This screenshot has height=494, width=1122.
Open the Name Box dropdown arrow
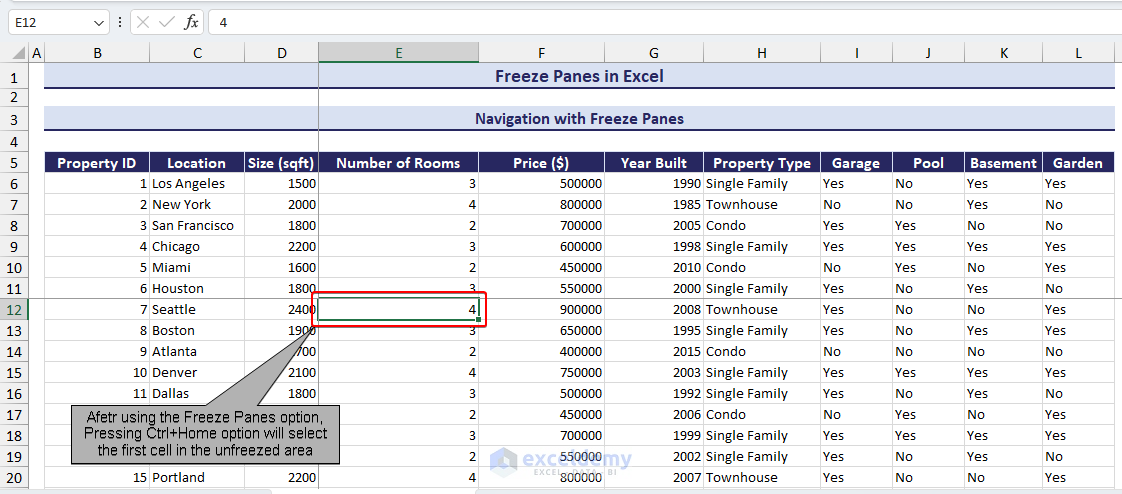(98, 22)
